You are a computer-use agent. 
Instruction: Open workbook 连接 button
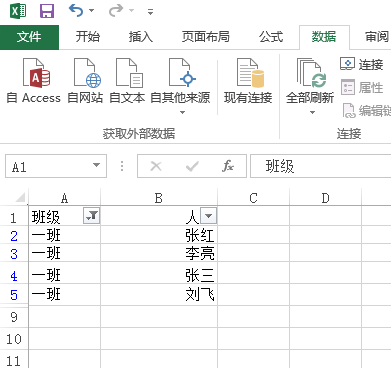coord(362,64)
